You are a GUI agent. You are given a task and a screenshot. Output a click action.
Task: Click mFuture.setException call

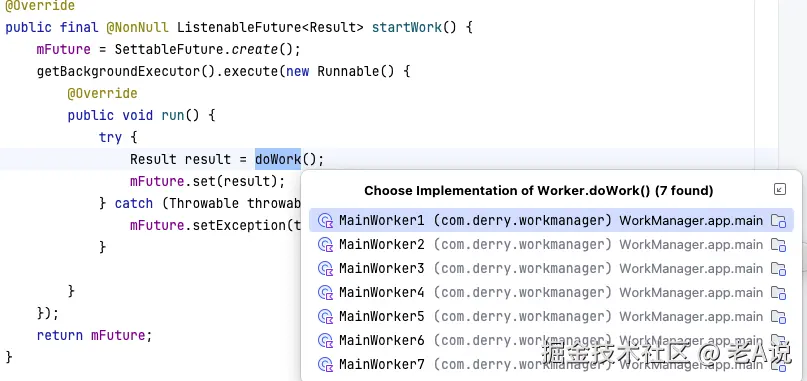pos(216,226)
